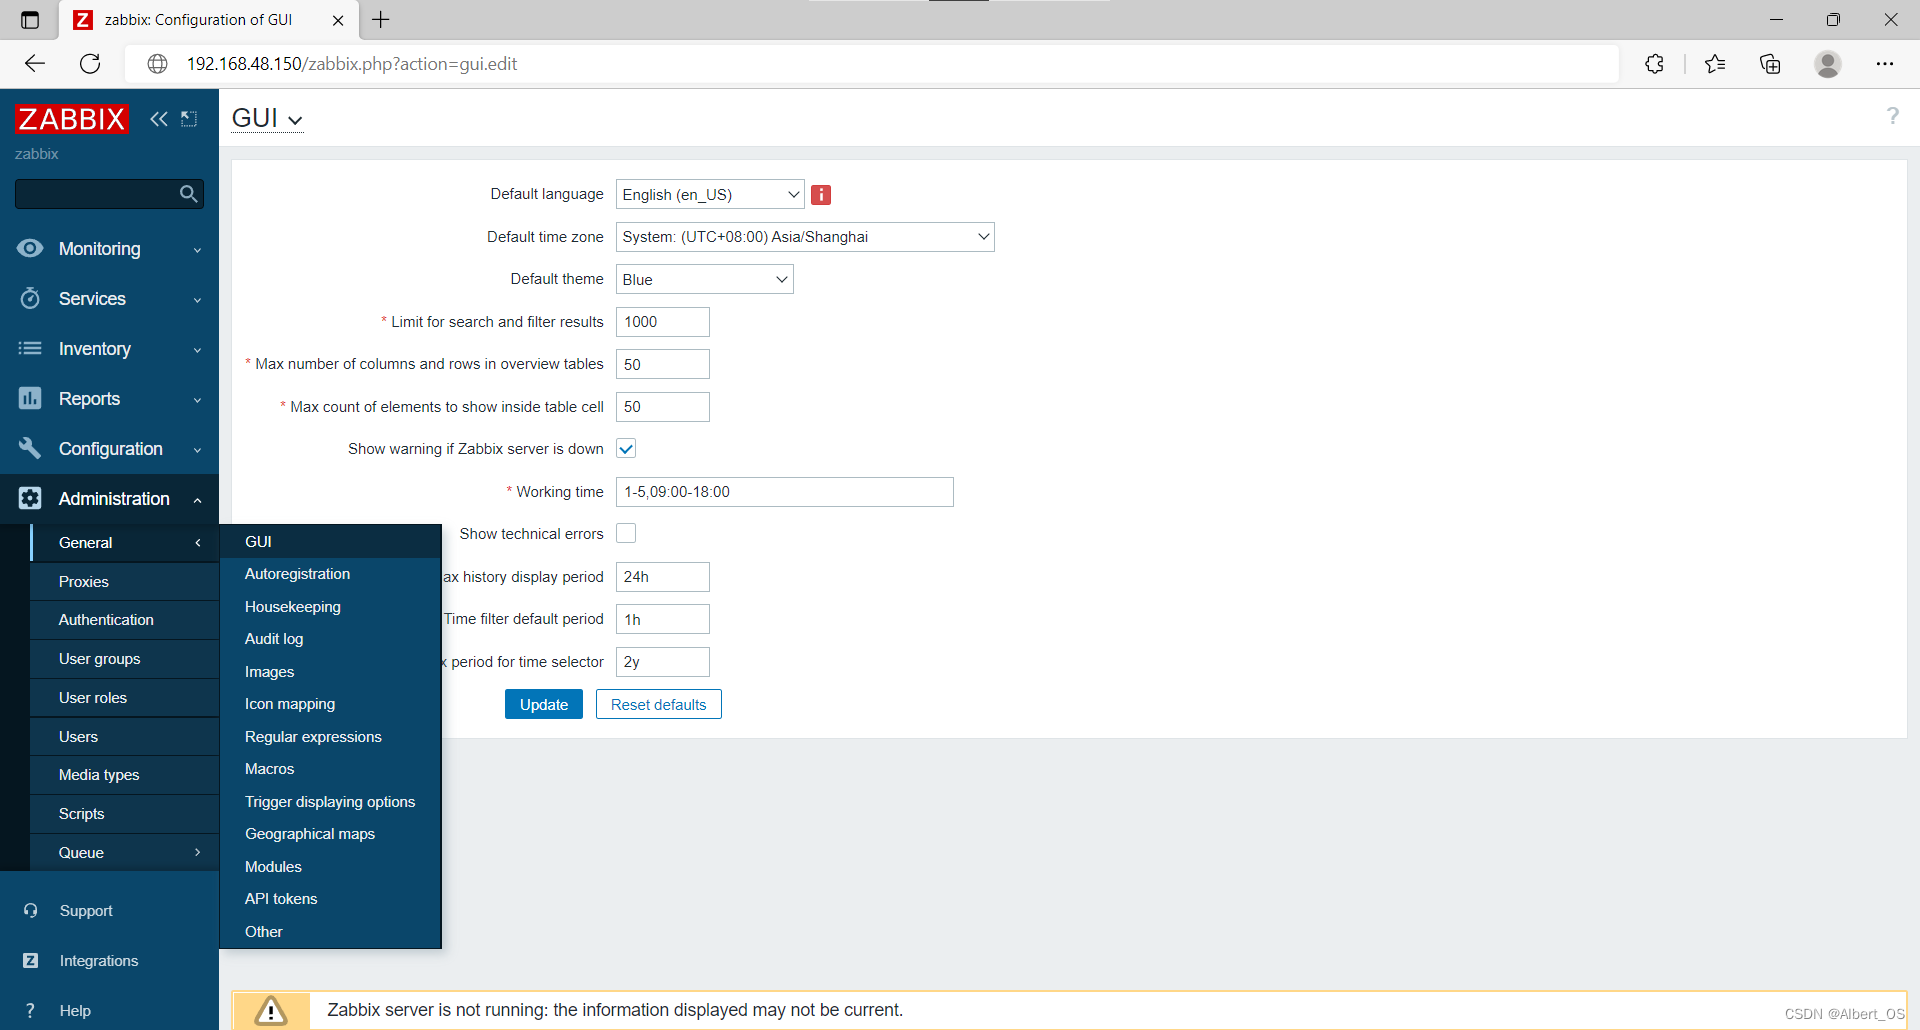Open the tab actions icon in title bar
The image size is (1920, 1030).
click(30, 20)
